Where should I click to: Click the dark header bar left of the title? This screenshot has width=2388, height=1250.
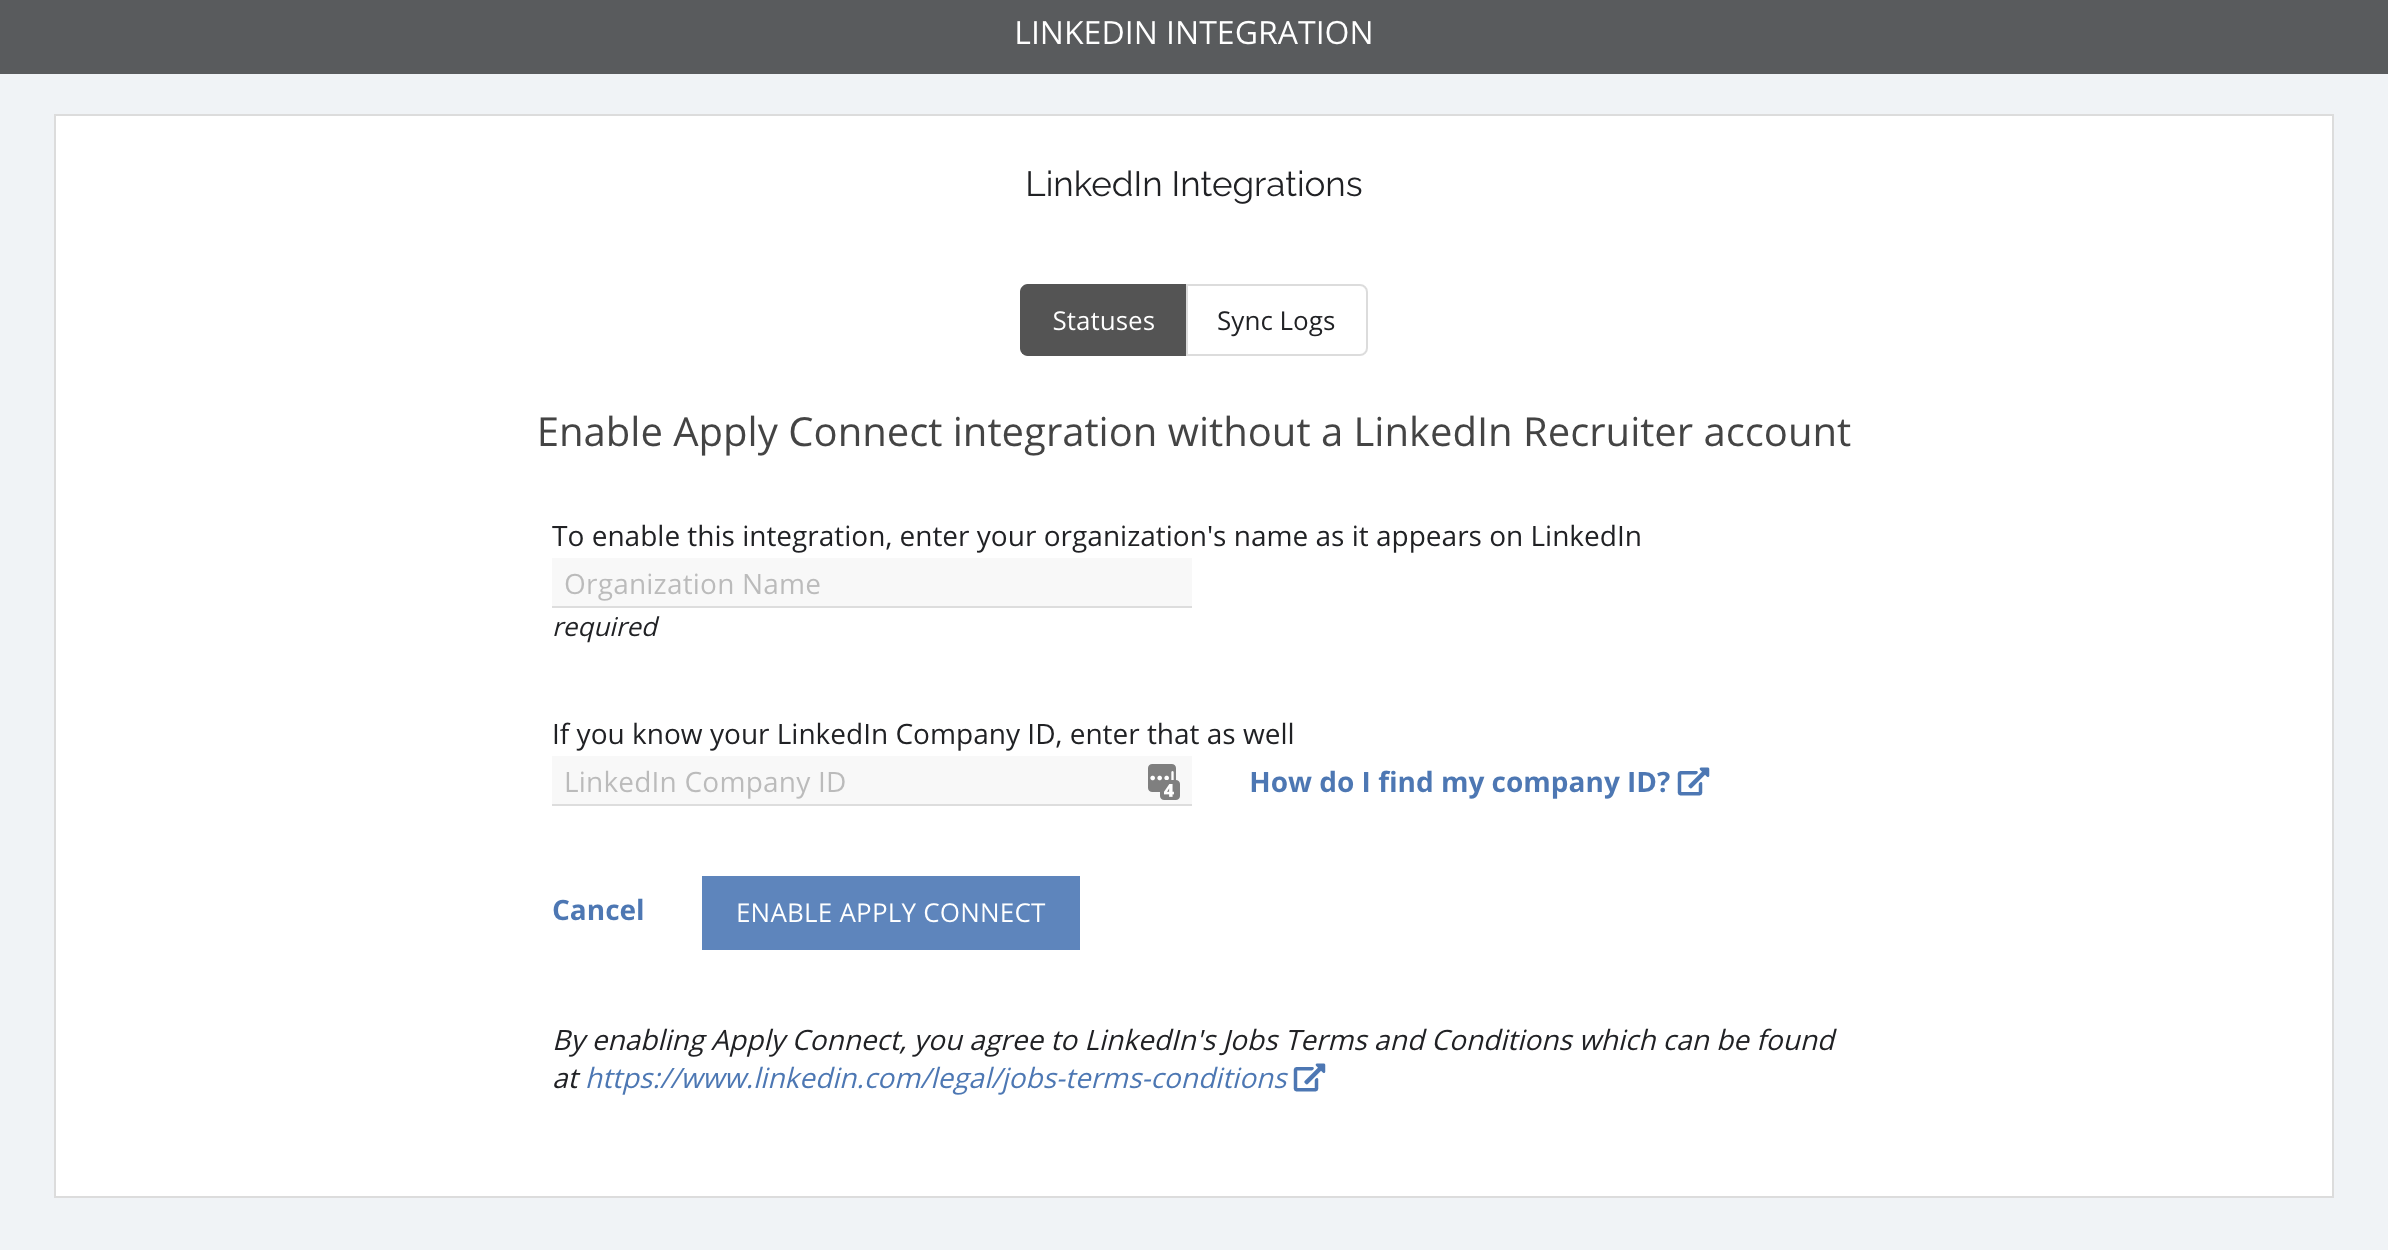click(500, 36)
